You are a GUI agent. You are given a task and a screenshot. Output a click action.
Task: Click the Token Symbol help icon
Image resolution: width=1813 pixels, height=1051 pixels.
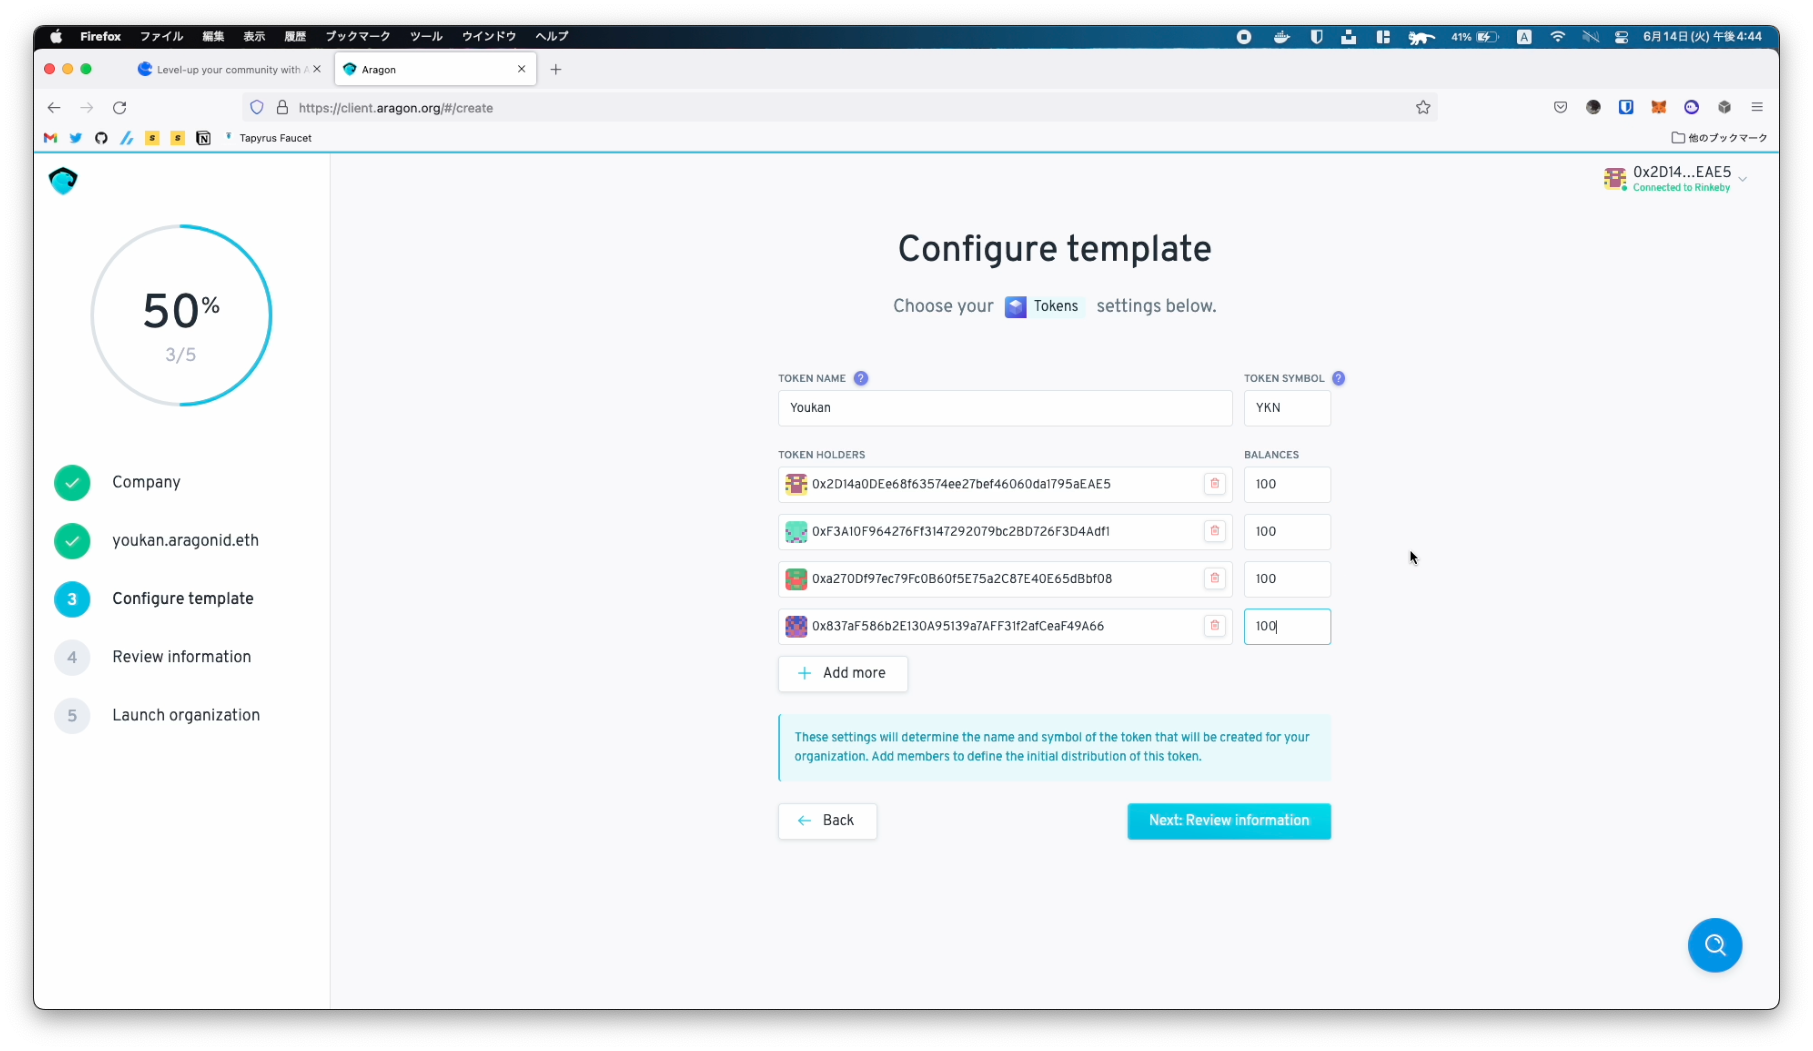(1338, 378)
